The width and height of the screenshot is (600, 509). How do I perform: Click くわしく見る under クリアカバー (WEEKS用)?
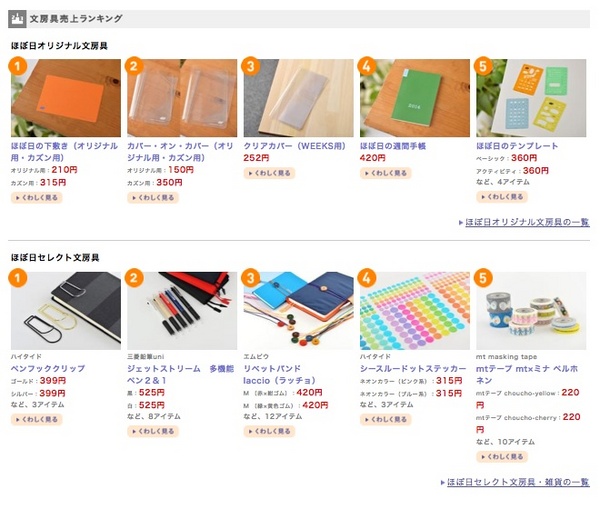coord(269,173)
